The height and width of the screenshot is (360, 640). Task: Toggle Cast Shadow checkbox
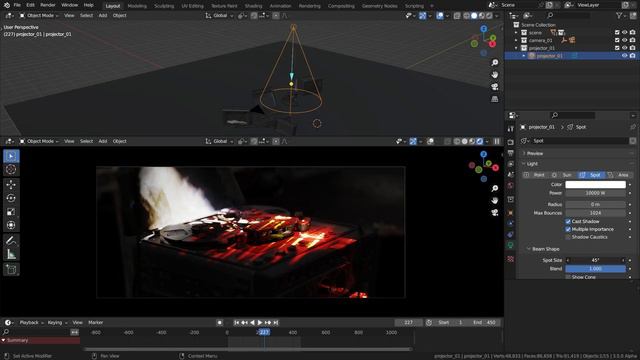pos(568,221)
